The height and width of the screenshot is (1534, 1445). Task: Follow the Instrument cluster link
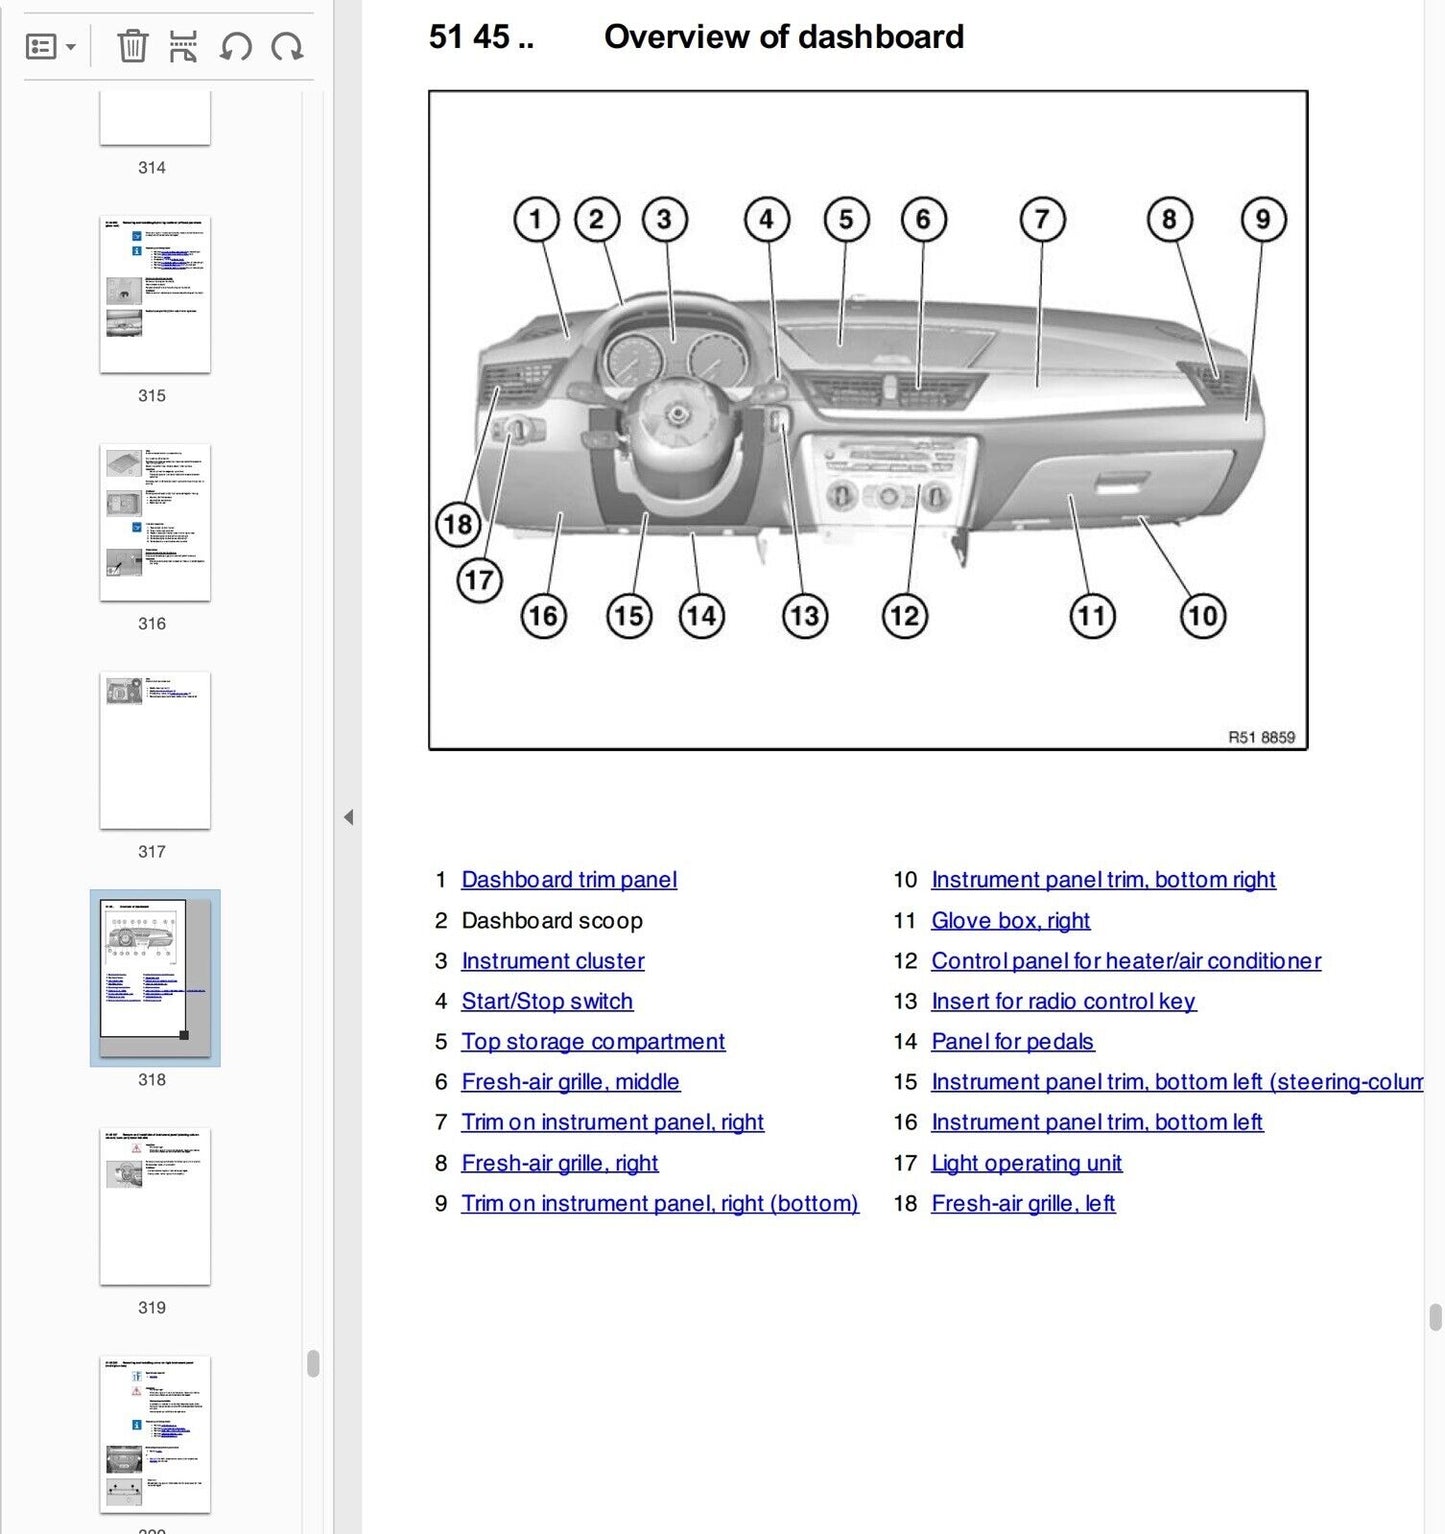coord(553,961)
